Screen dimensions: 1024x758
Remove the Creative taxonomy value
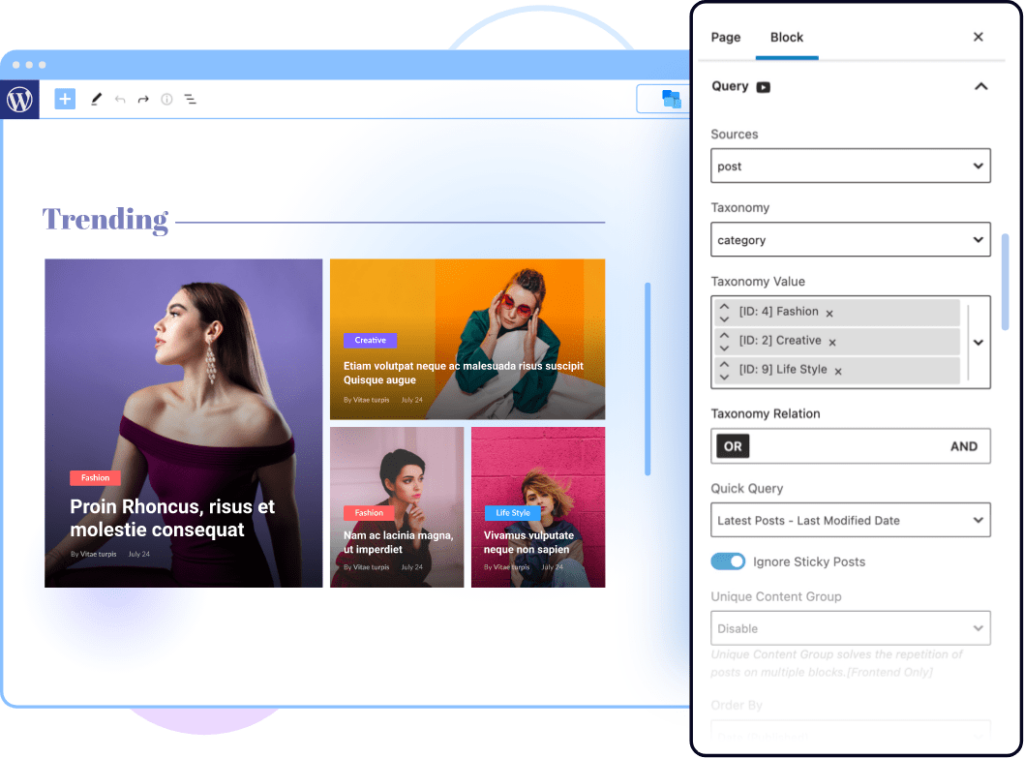coord(832,343)
